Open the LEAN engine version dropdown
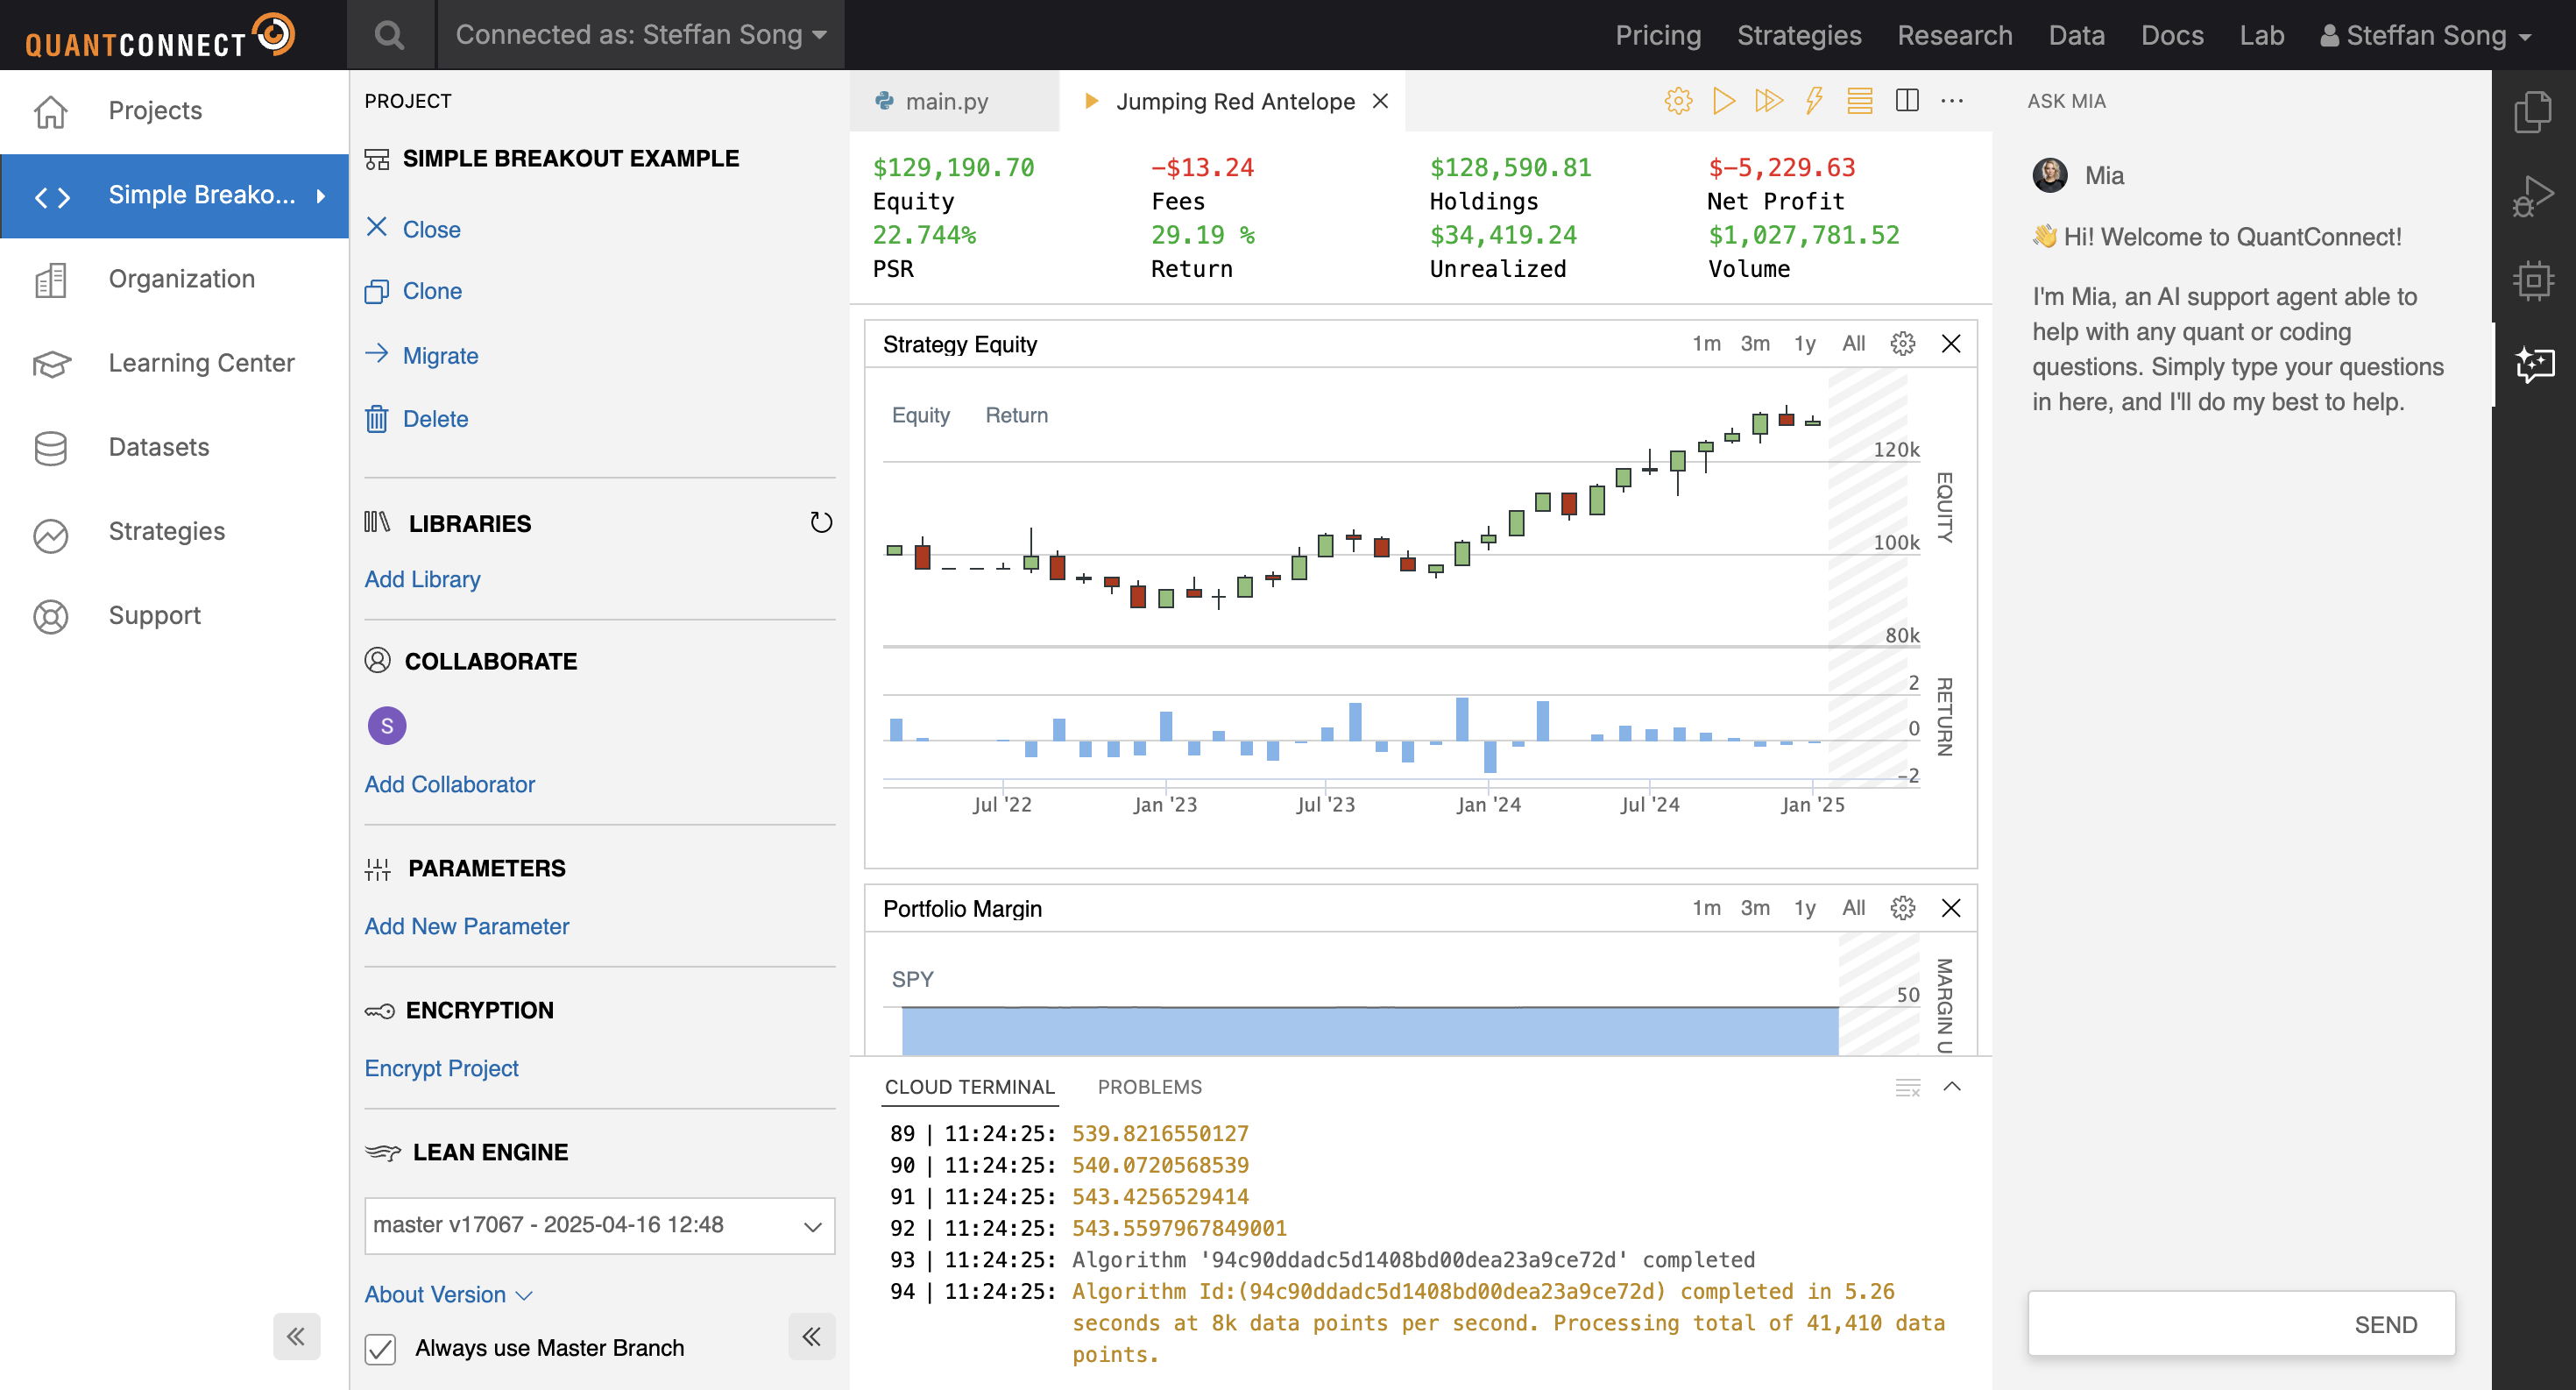The image size is (2576, 1390). 599,1225
